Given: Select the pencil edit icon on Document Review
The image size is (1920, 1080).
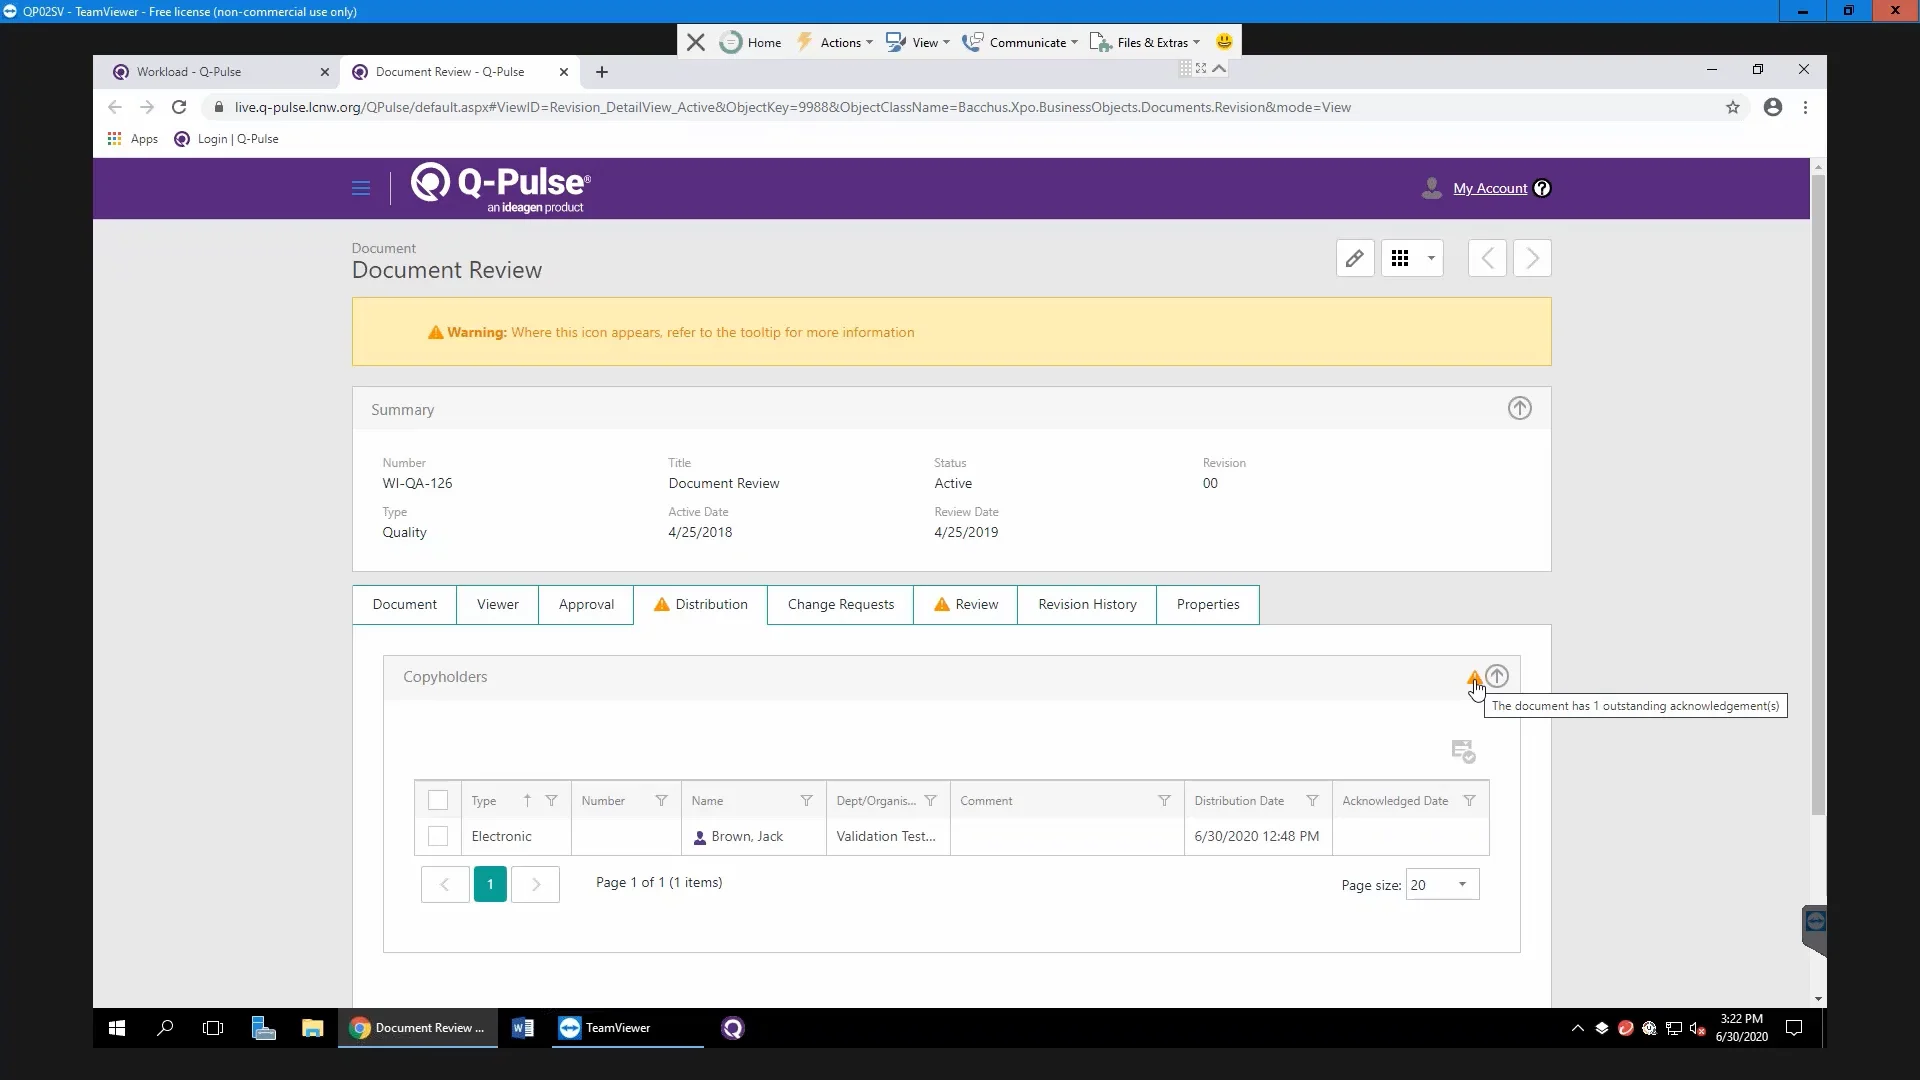Looking at the screenshot, I should click(x=1355, y=258).
